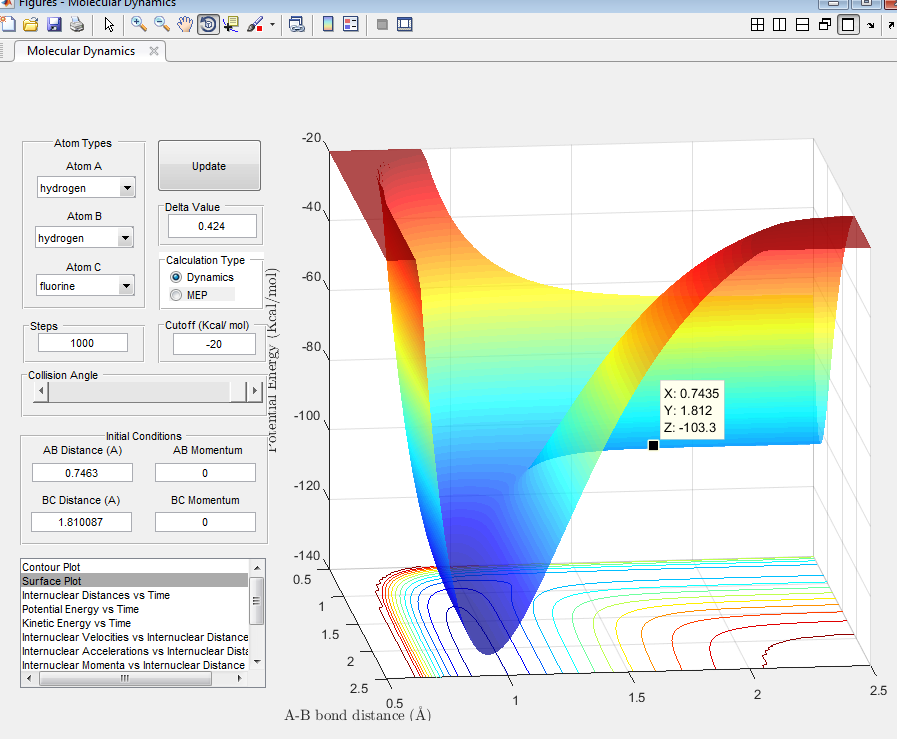Click the Print figure icon
The height and width of the screenshot is (739, 897).
(x=76, y=25)
